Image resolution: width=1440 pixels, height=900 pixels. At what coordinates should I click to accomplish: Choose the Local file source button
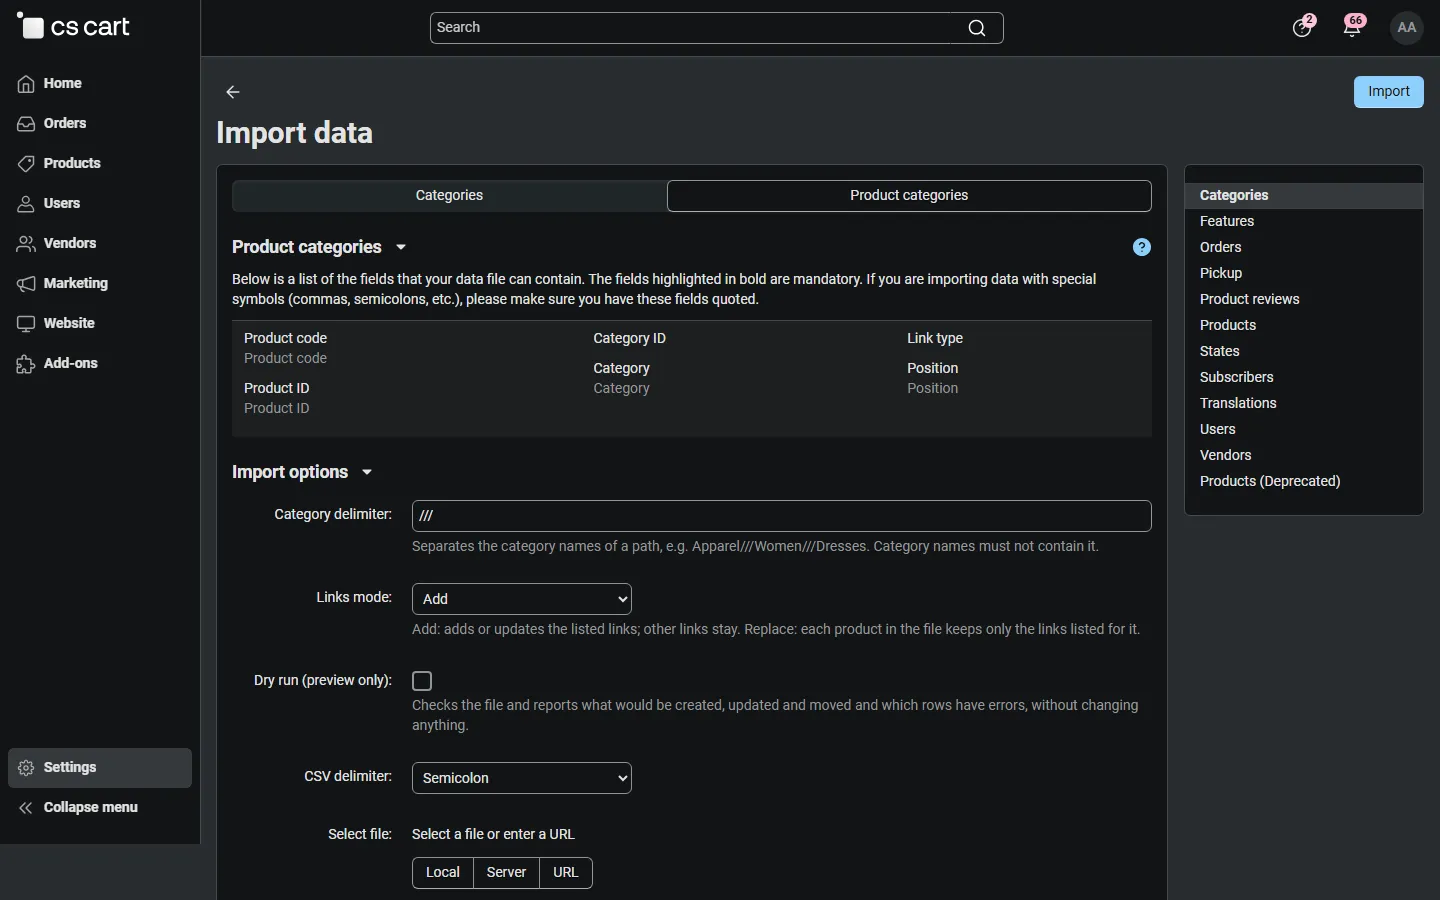pyautogui.click(x=443, y=873)
